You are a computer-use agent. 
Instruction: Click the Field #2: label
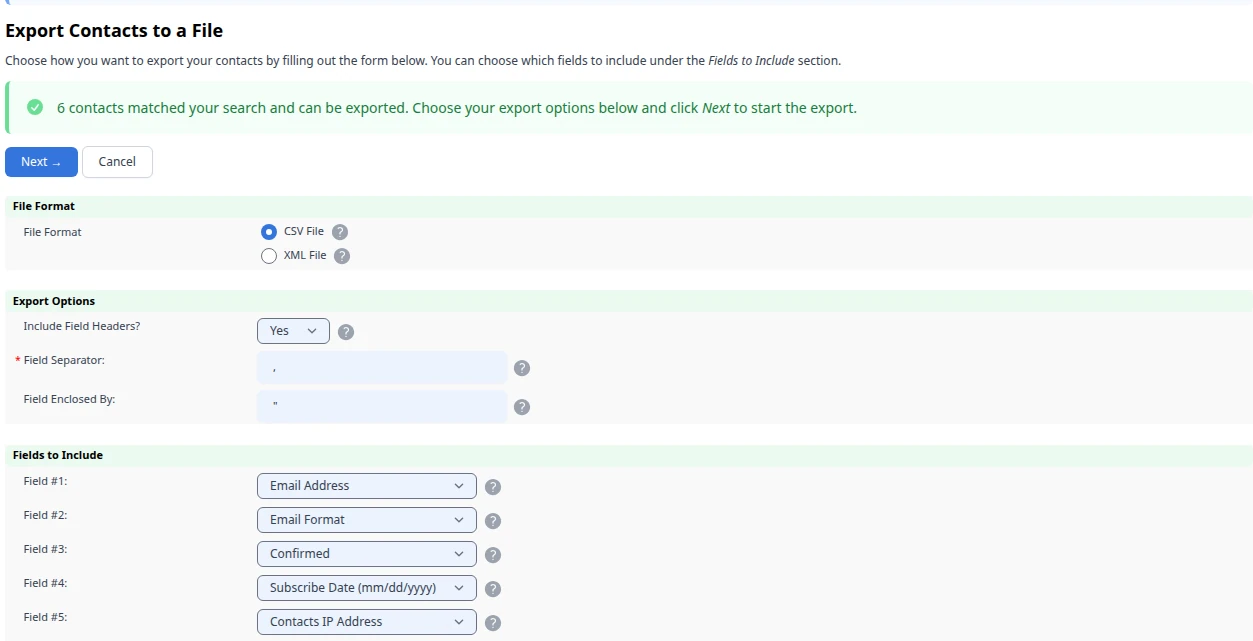[x=45, y=515]
